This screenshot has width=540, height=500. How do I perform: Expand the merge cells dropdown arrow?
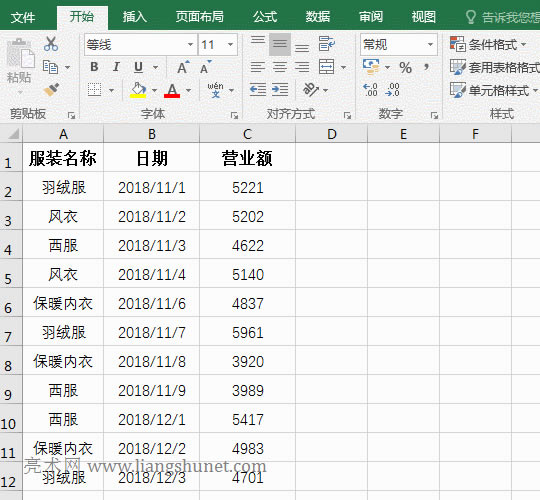click(x=343, y=67)
